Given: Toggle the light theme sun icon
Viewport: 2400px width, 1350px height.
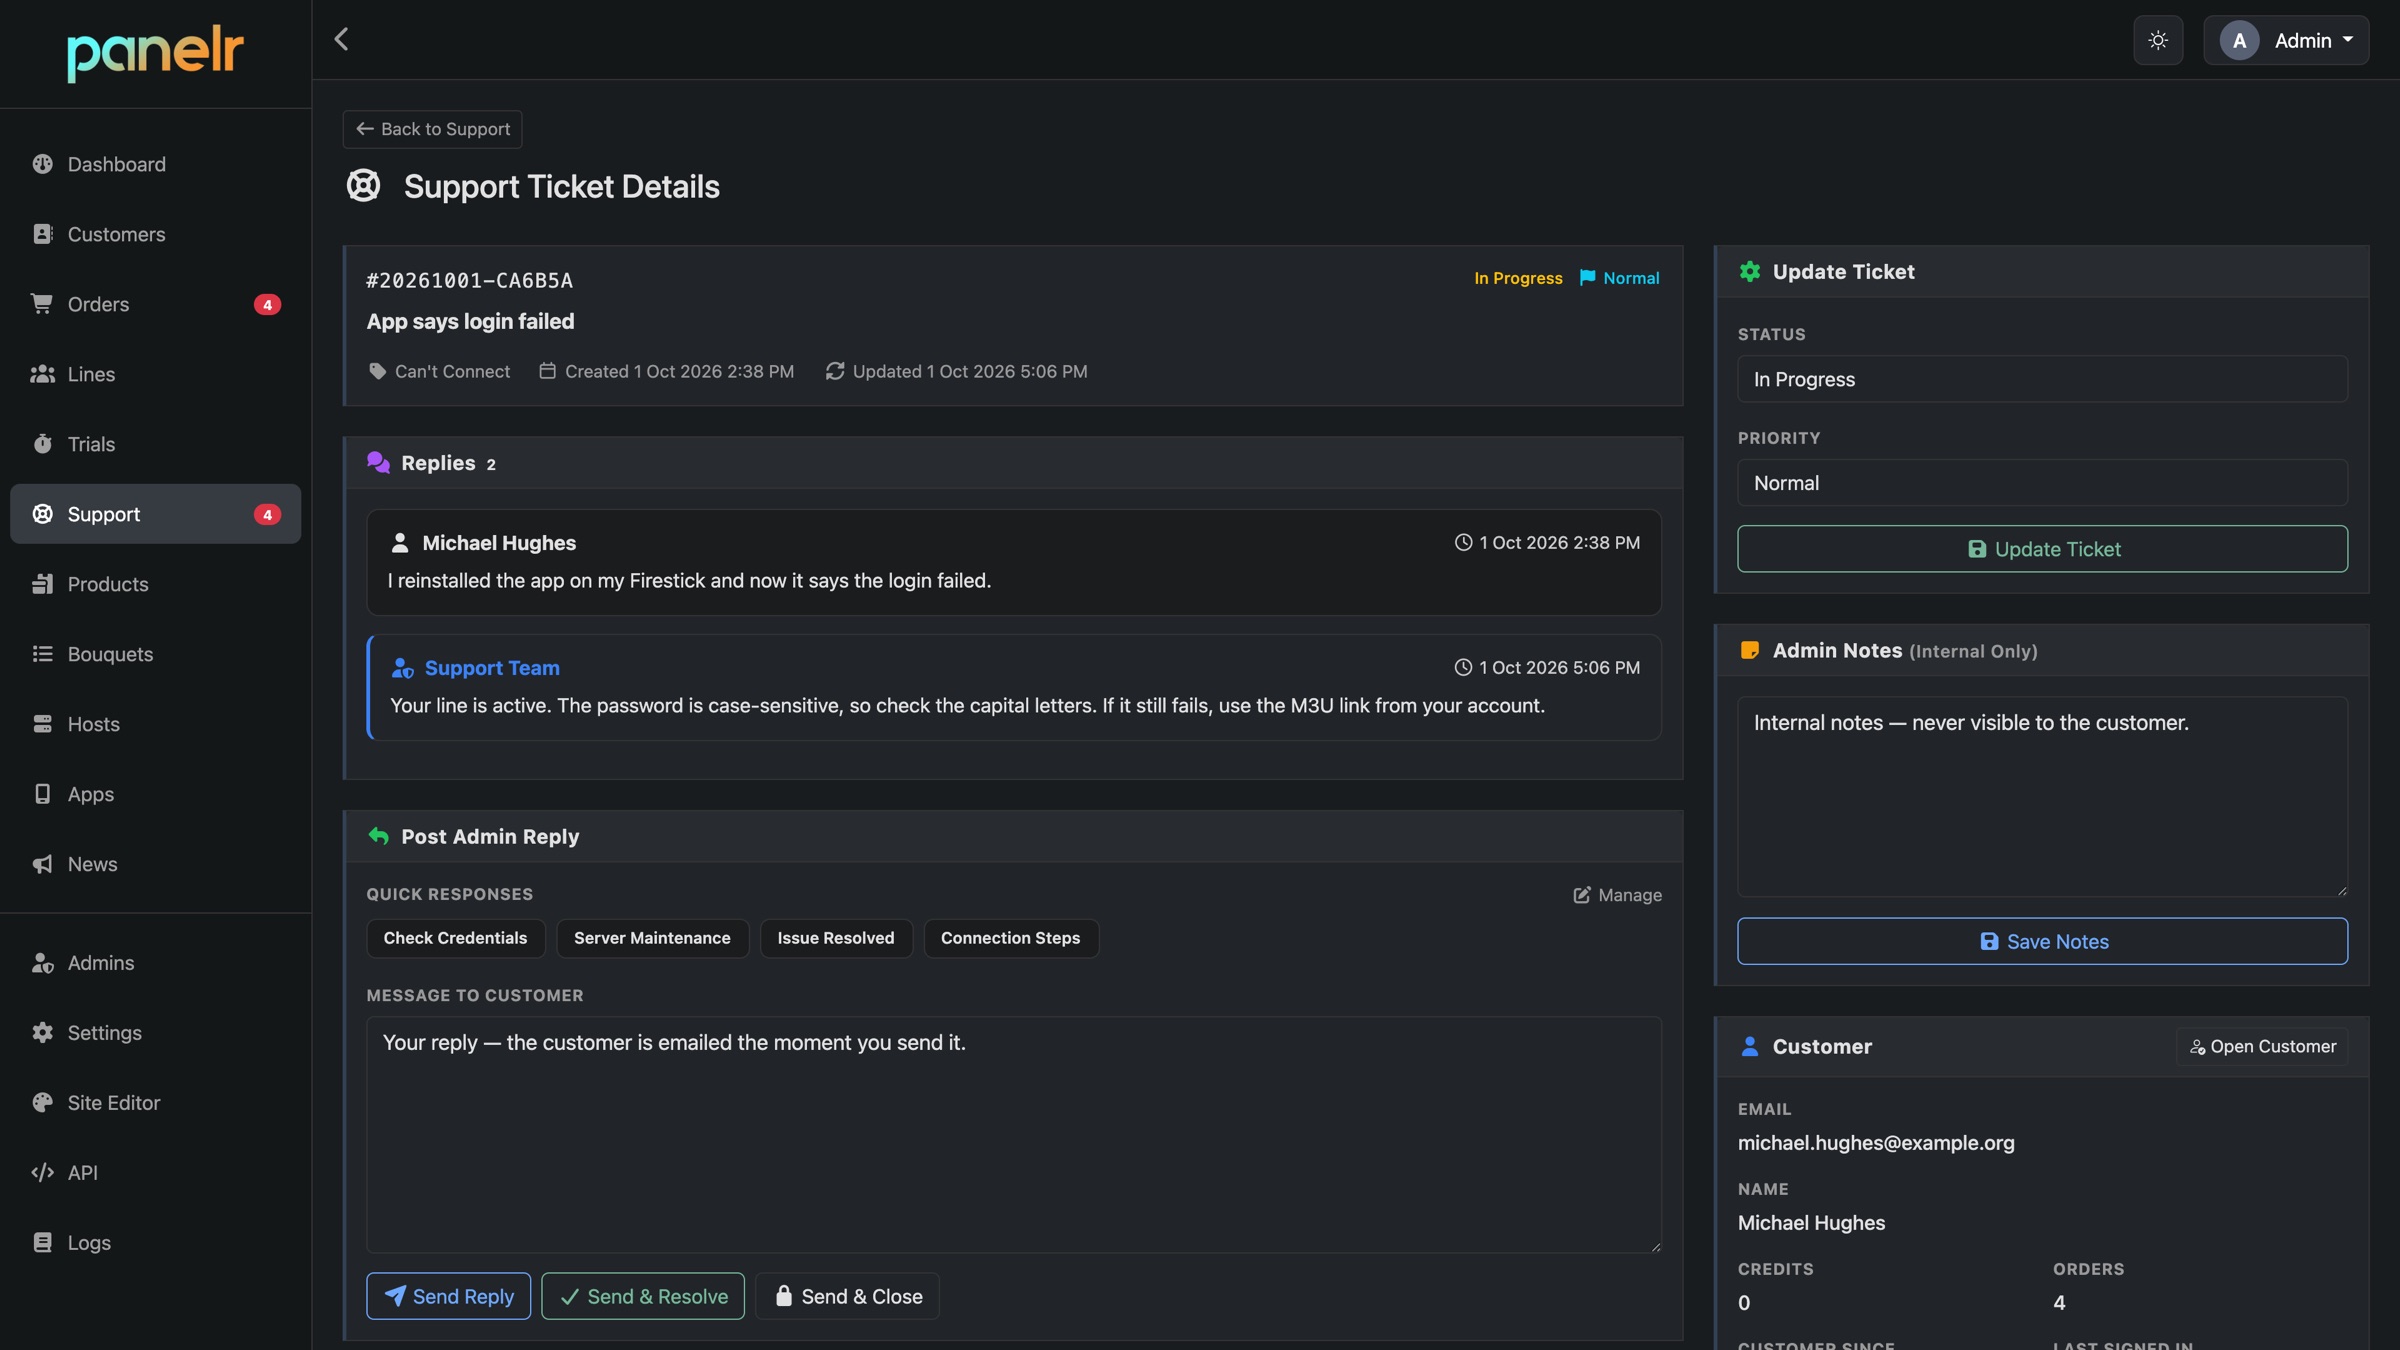Looking at the screenshot, I should click(2158, 40).
